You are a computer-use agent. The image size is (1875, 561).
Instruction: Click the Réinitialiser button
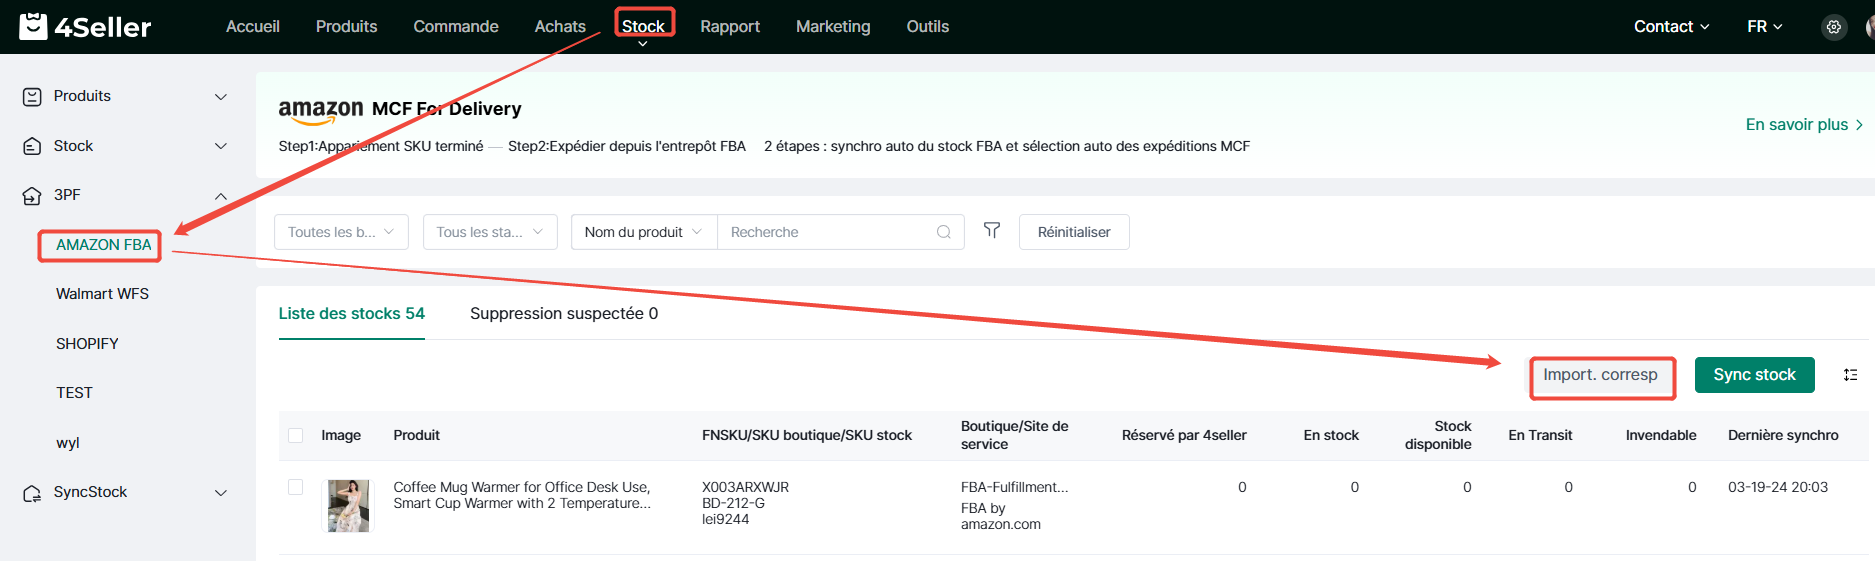(1073, 232)
